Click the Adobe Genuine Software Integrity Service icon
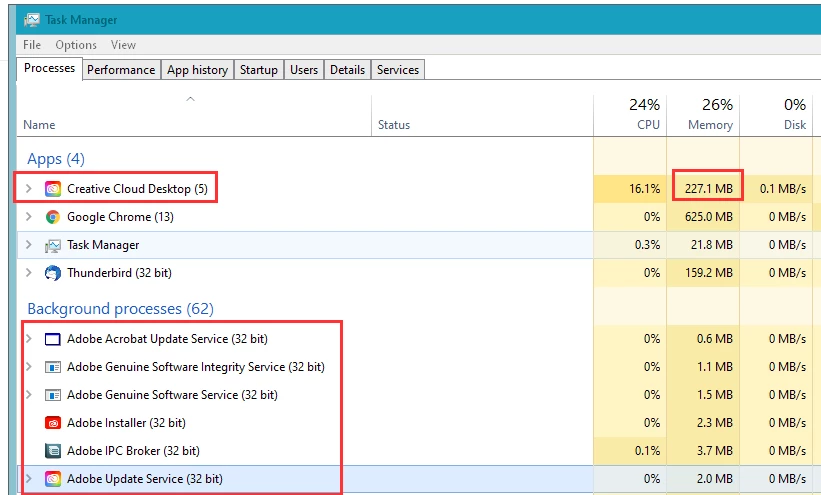This screenshot has width=821, height=495. (53, 367)
